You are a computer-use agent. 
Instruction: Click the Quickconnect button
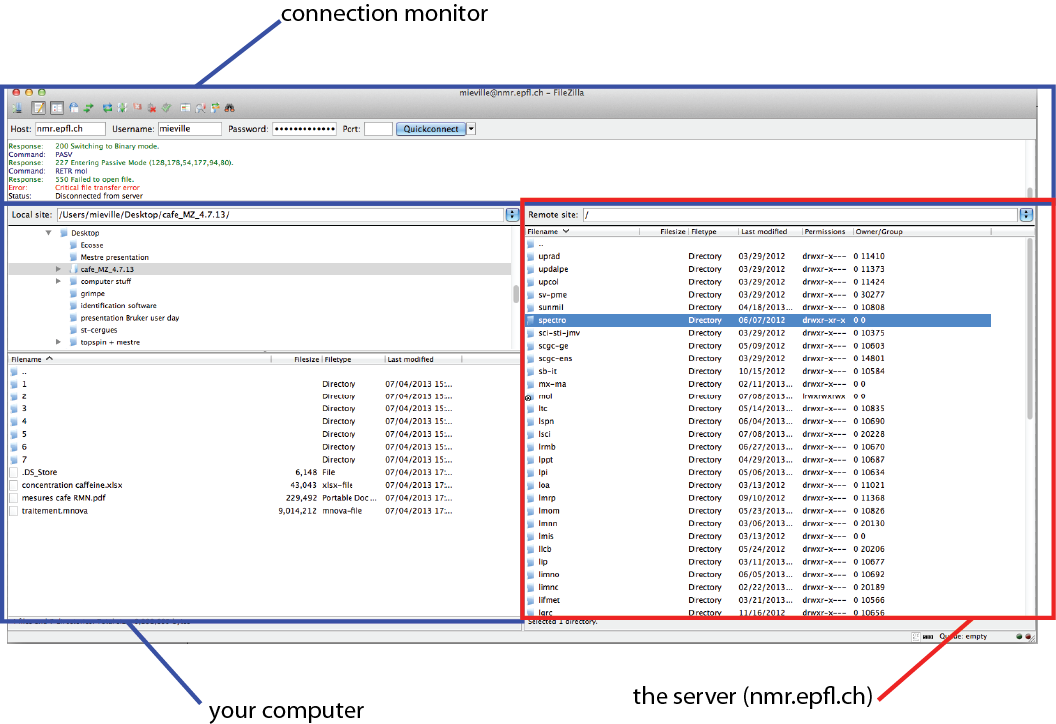[x=430, y=129]
